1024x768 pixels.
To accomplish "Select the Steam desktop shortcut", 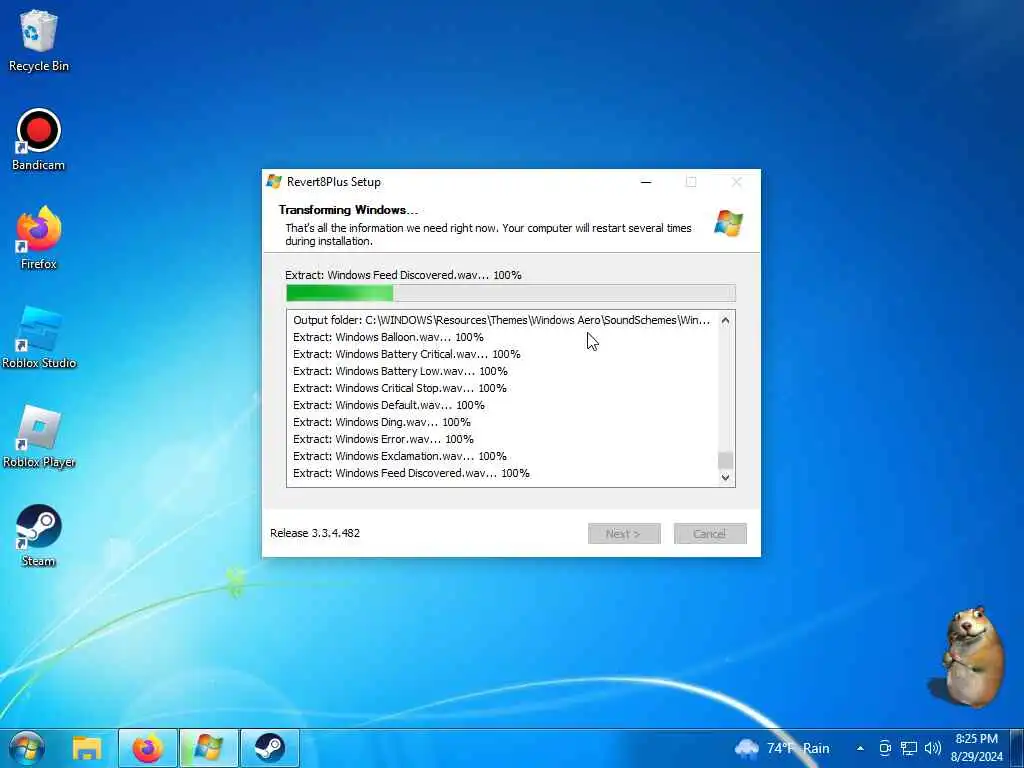I will tap(39, 536).
